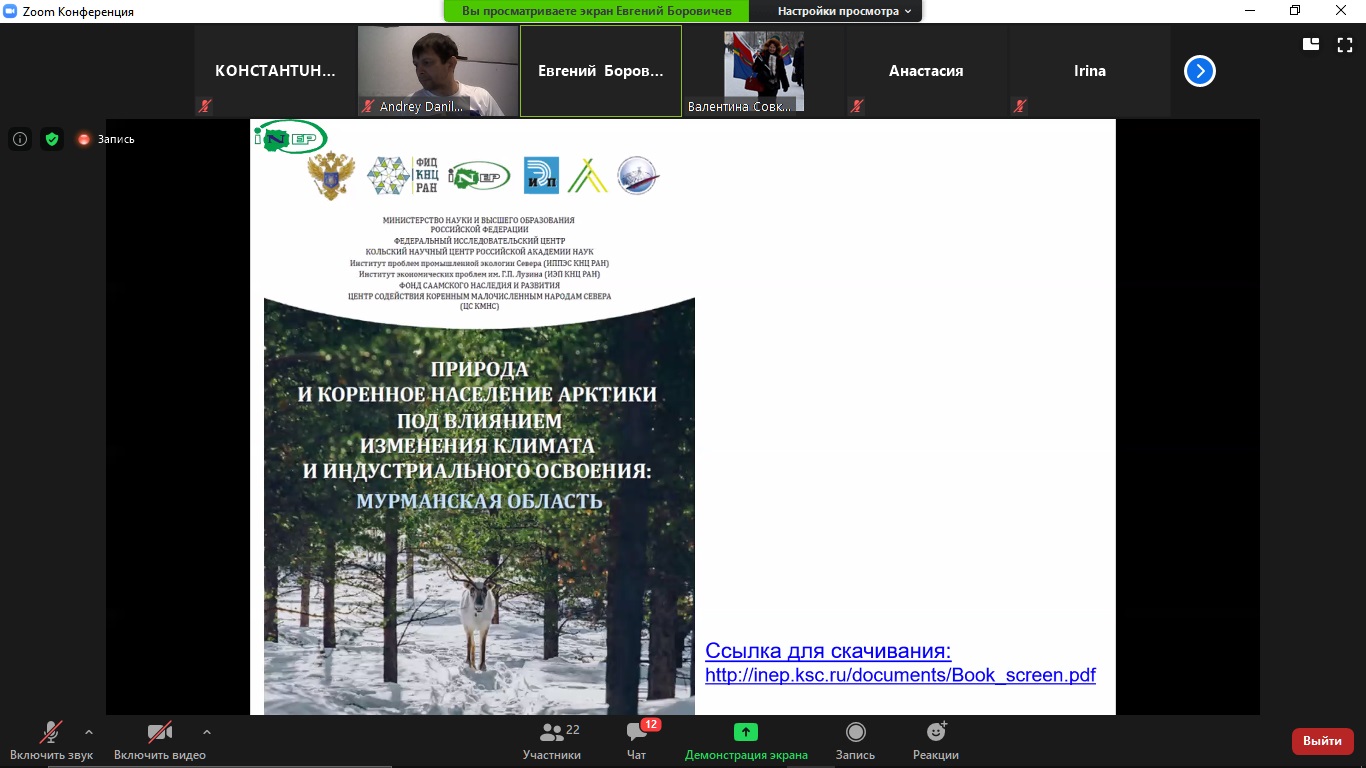Select Andrey Danil video thumbnail
This screenshot has width=1366, height=768.
(x=438, y=71)
